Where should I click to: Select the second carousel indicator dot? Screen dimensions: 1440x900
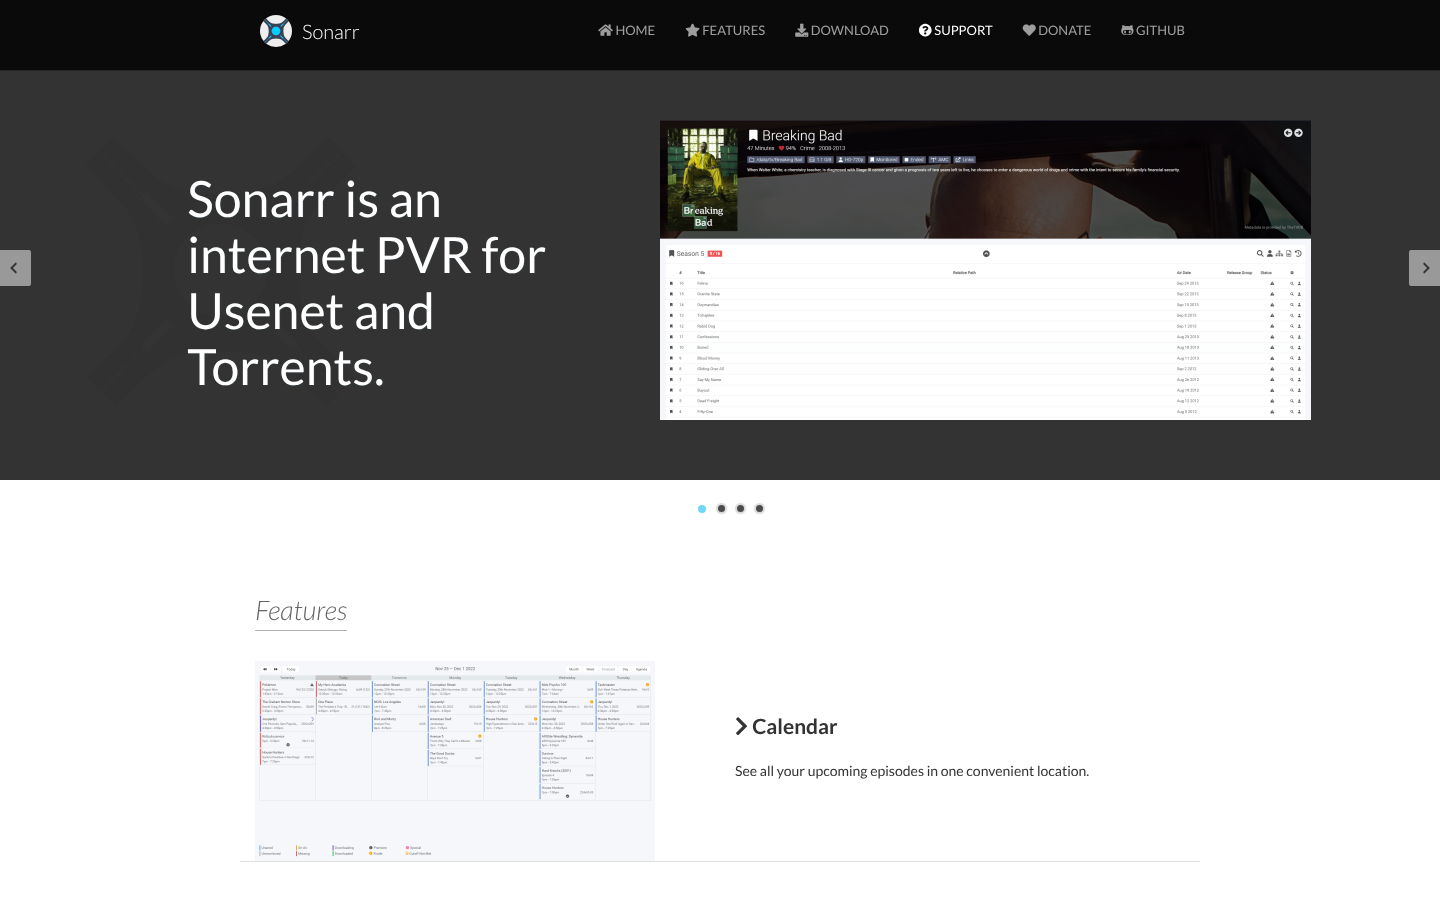pyautogui.click(x=721, y=509)
